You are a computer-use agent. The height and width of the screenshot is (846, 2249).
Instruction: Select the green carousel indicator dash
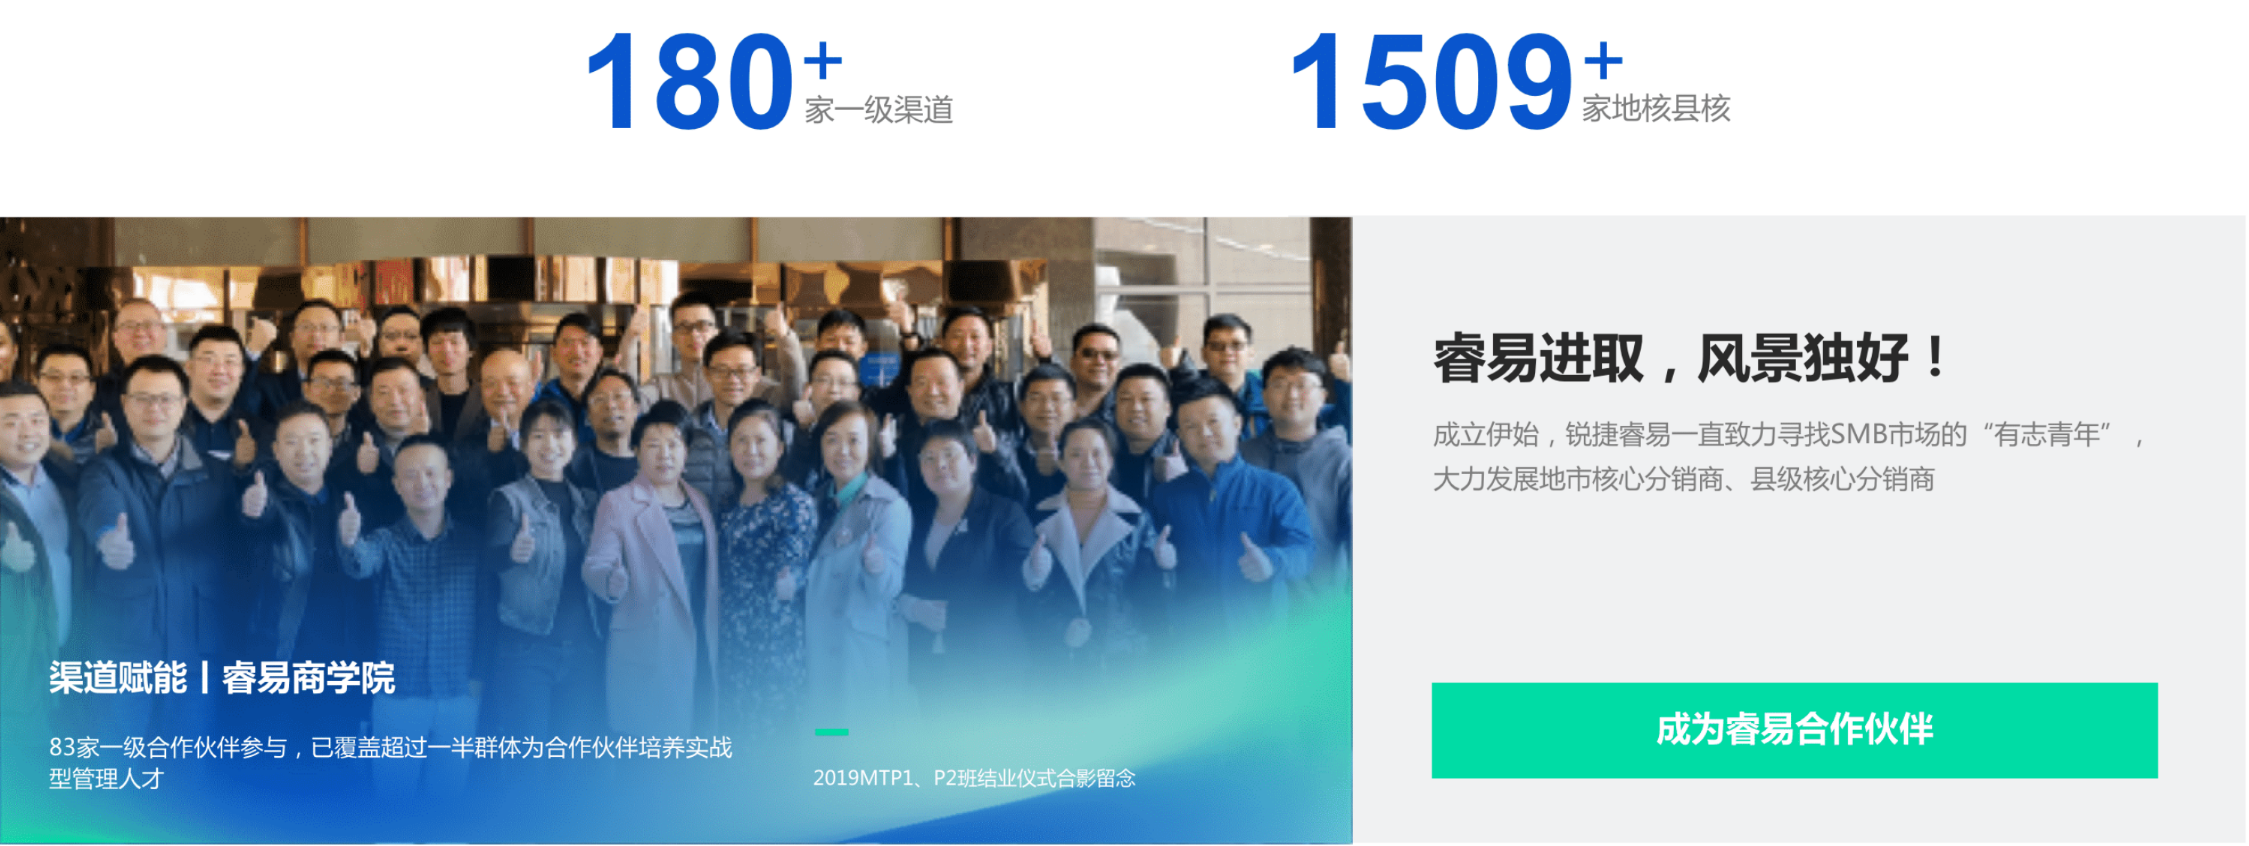click(831, 732)
